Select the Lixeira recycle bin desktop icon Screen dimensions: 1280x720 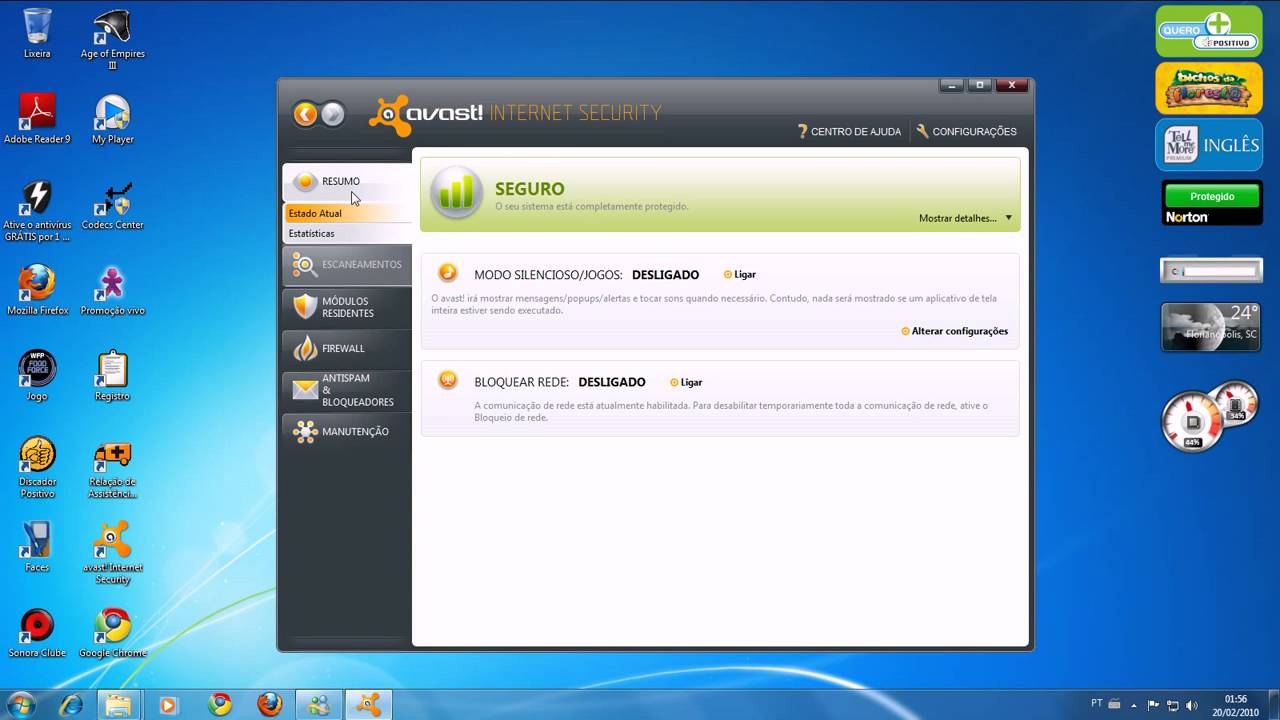pyautogui.click(x=37, y=33)
